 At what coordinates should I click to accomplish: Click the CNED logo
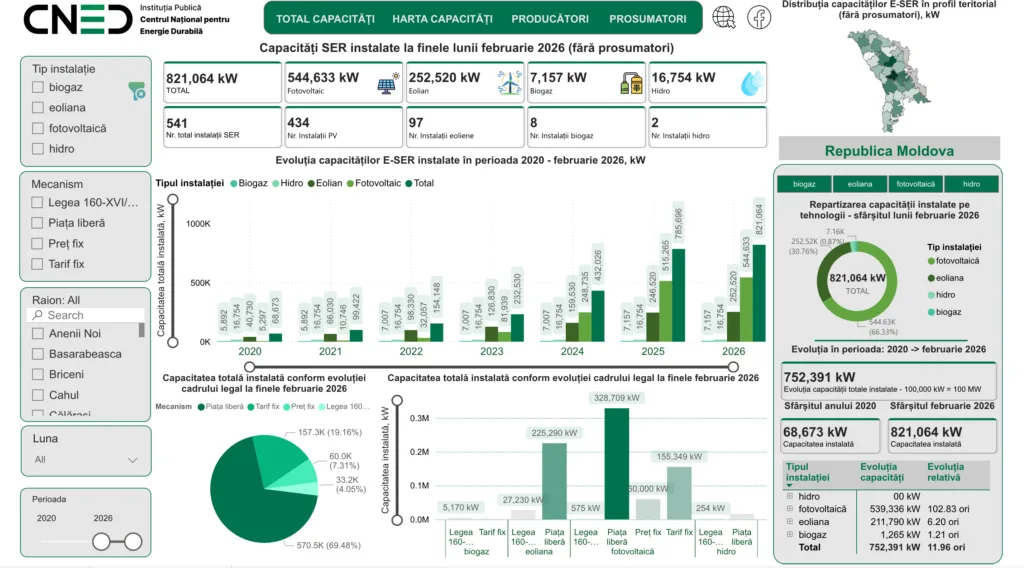pyautogui.click(x=77, y=19)
